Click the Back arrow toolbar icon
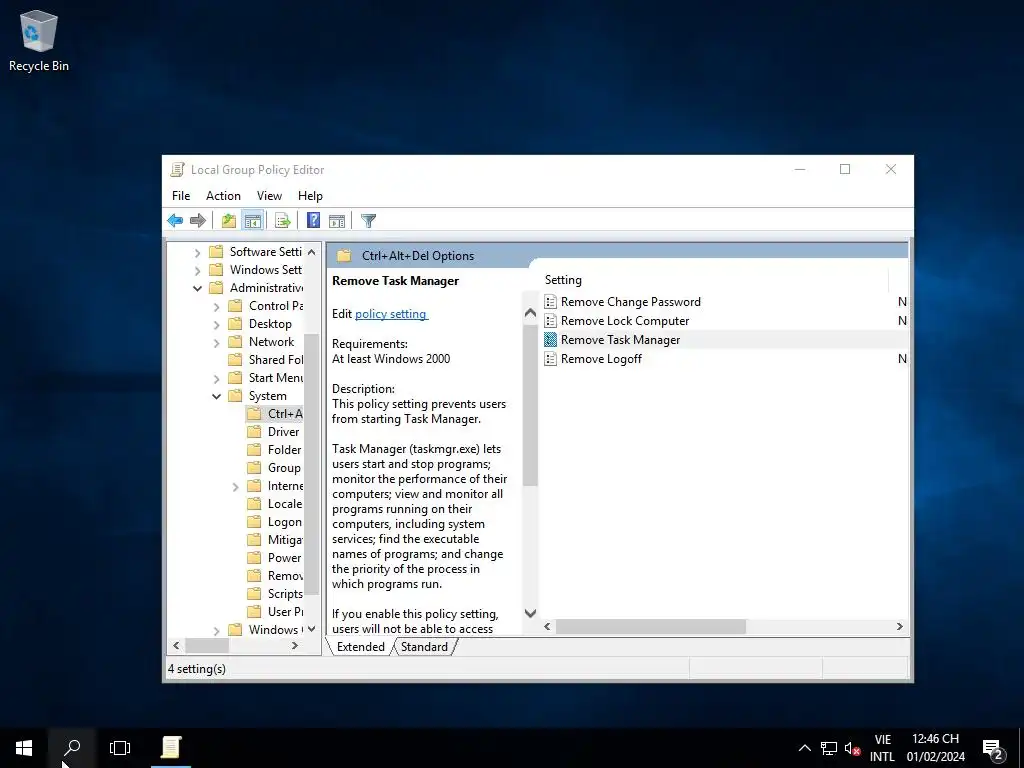1024x768 pixels. point(175,221)
